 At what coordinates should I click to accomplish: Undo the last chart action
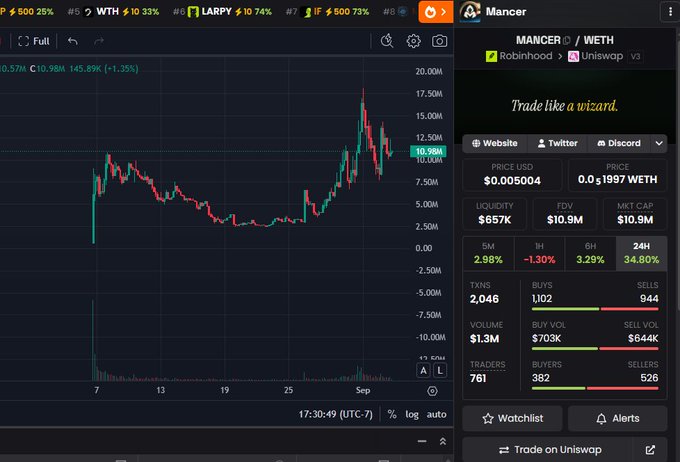pyautogui.click(x=72, y=41)
